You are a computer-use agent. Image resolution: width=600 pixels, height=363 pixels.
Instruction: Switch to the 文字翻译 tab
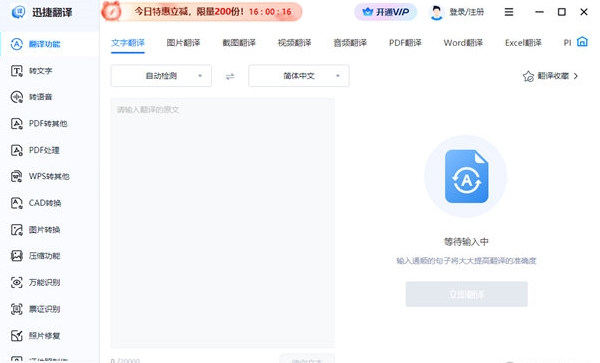tap(128, 43)
